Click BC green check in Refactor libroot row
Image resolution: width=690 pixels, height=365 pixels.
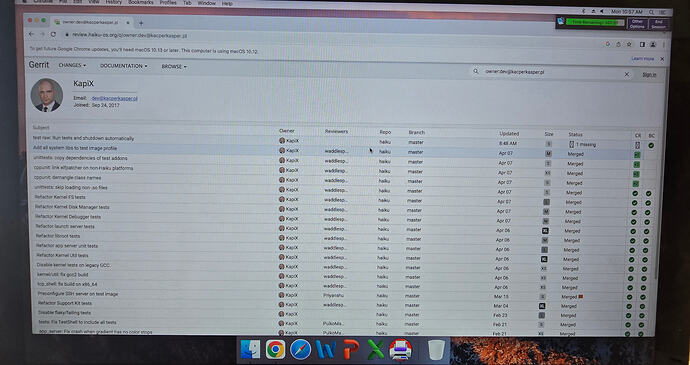coord(646,241)
